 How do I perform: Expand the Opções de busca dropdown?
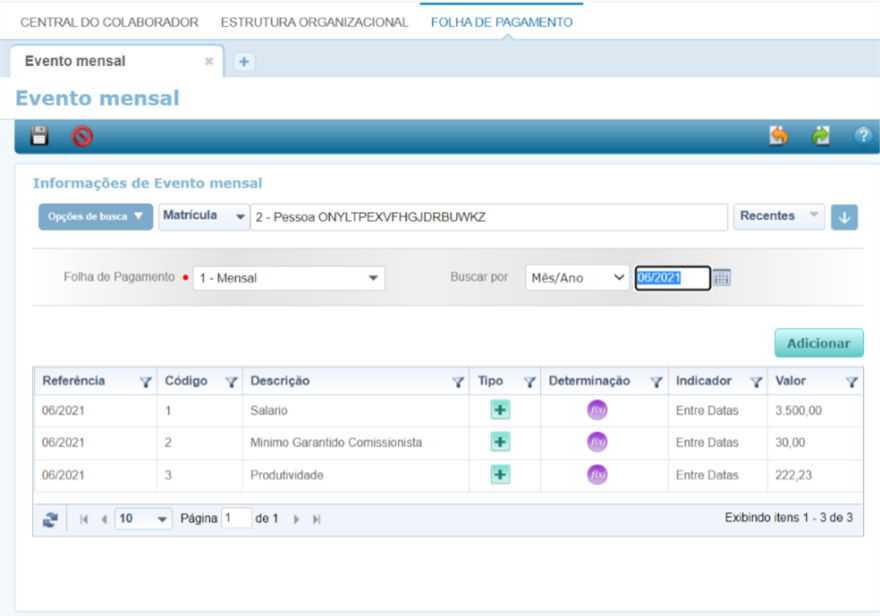click(x=95, y=217)
